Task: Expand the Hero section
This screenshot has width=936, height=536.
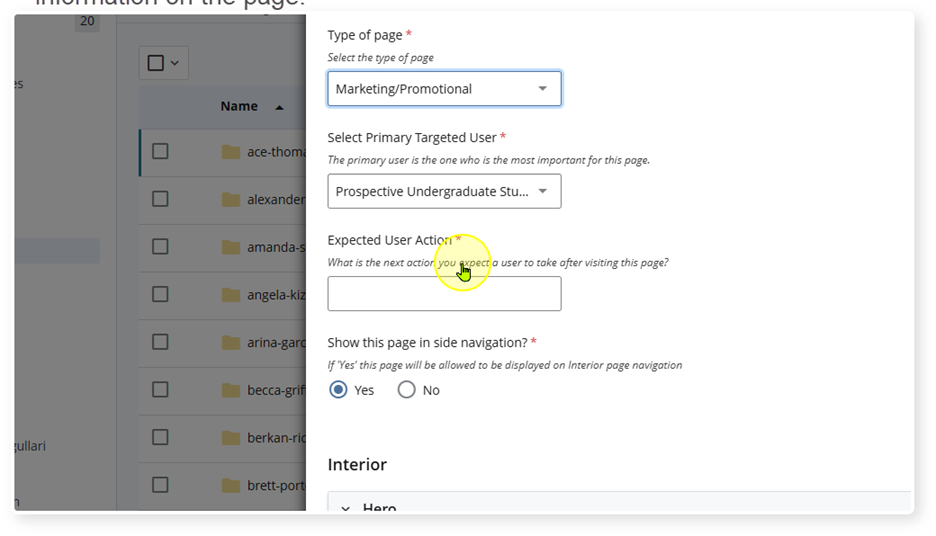Action: click(345, 508)
